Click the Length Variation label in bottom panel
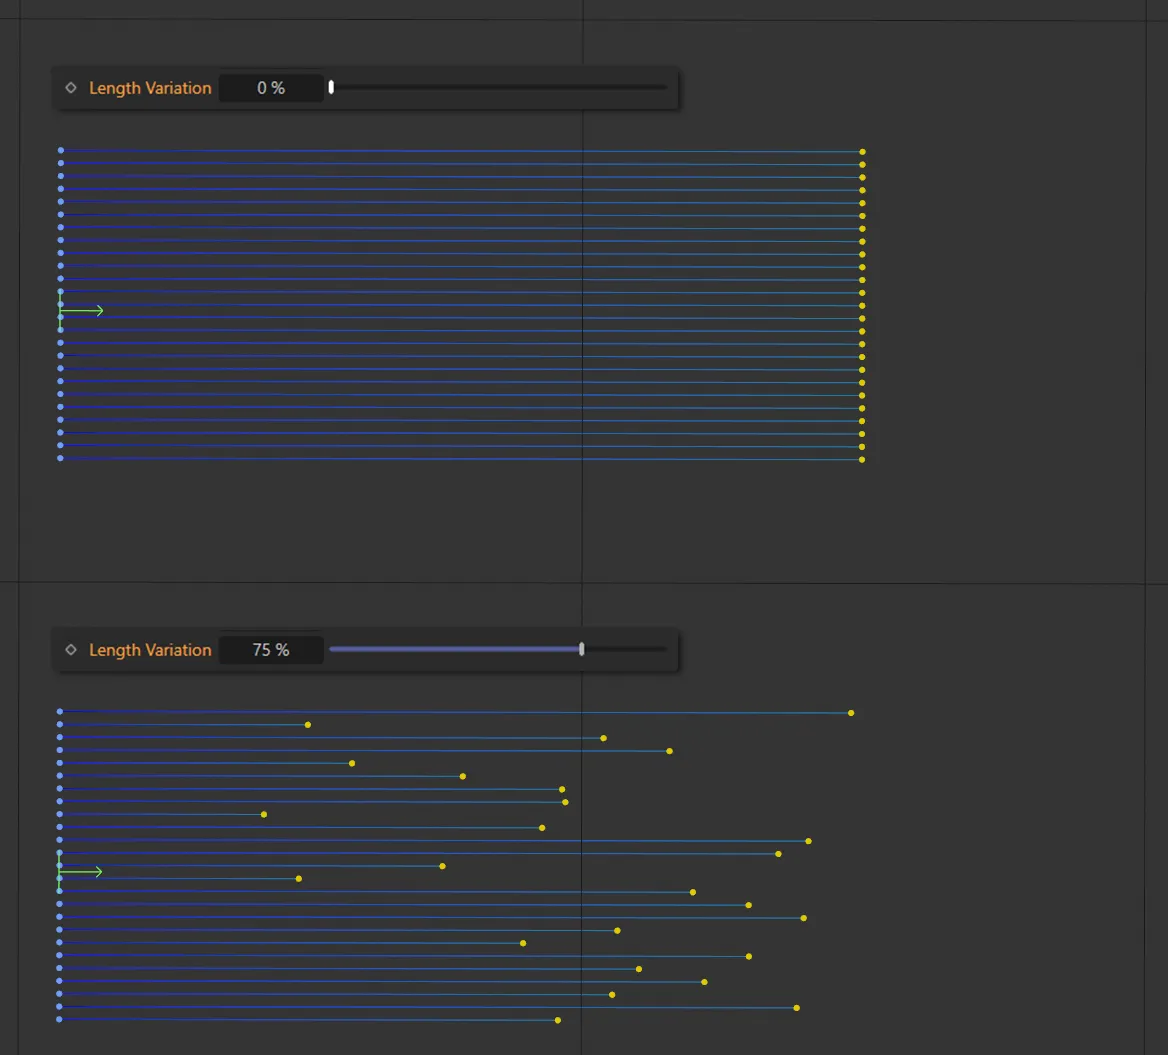 (150, 649)
